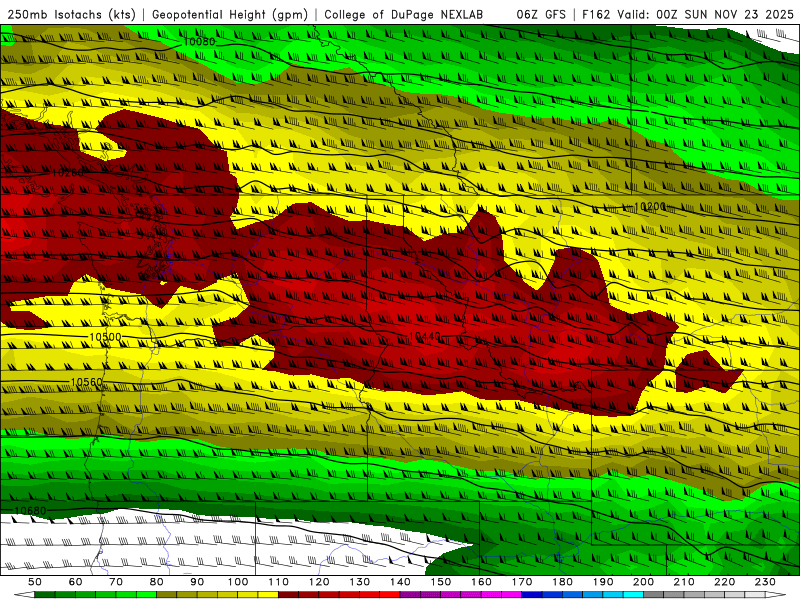The width and height of the screenshot is (800, 600).
Task: Click the 70 value on color scale
Action: (116, 582)
